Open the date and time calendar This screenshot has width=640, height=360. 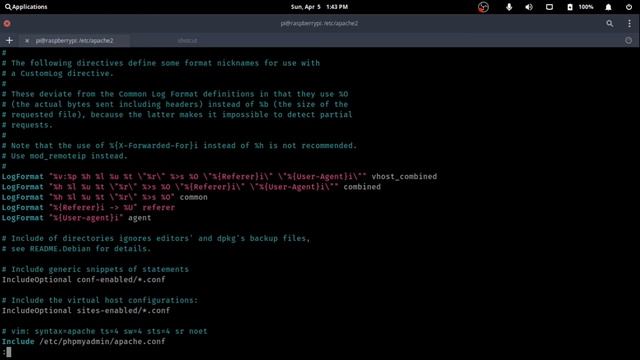(x=319, y=7)
